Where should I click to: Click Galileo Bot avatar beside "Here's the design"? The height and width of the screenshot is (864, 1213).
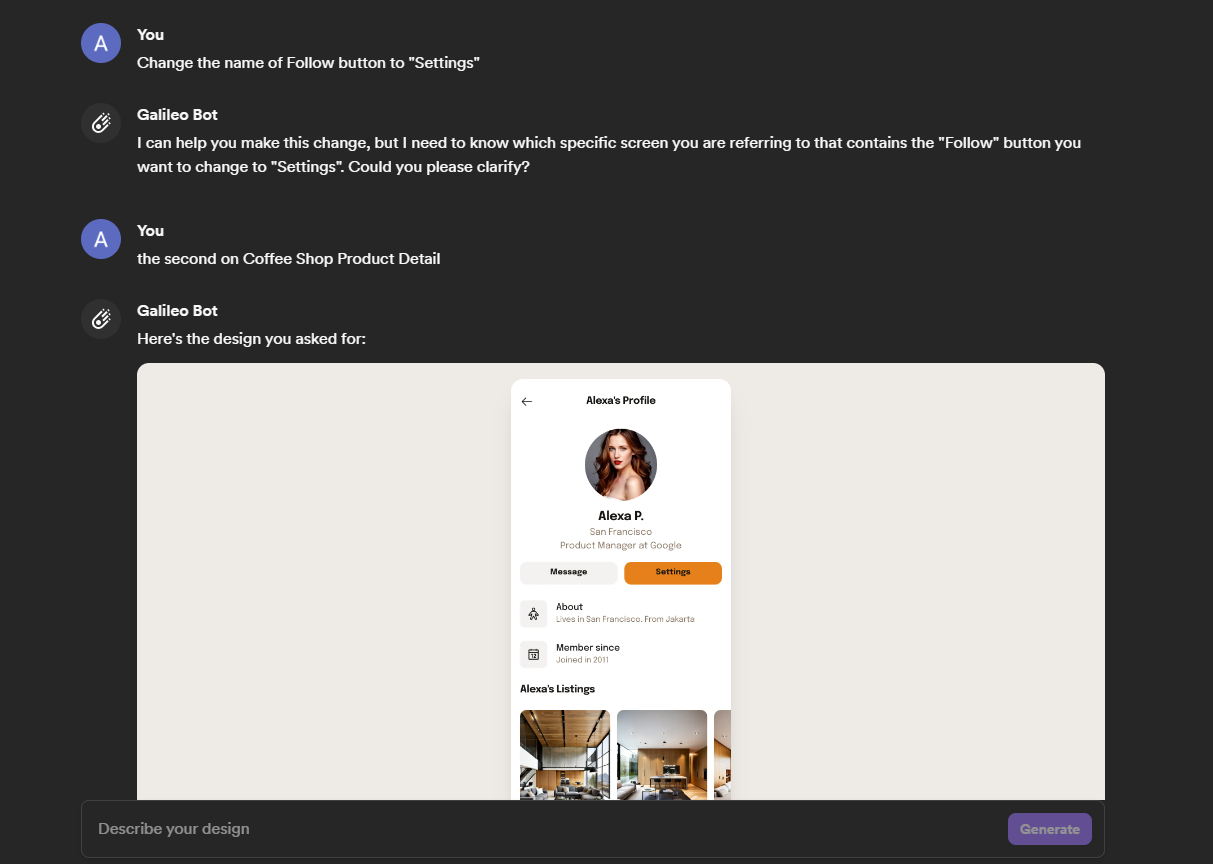[100, 319]
